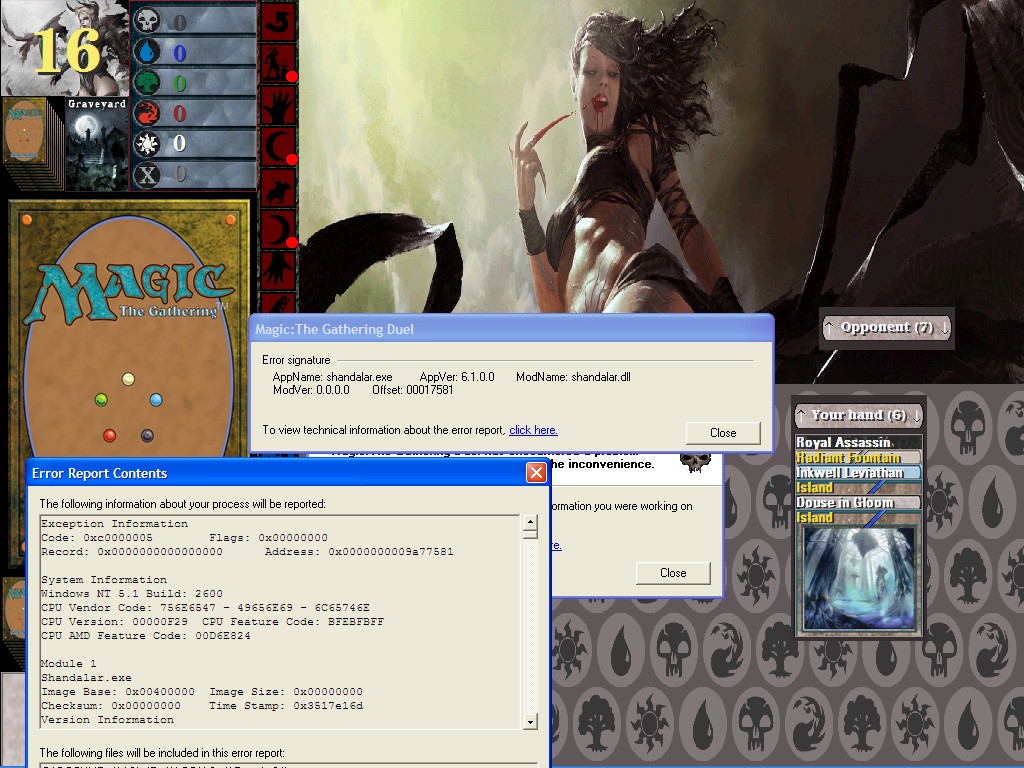The height and width of the screenshot is (768, 1024).
Task: Click the error report scrollbar thumb
Action: 530,533
